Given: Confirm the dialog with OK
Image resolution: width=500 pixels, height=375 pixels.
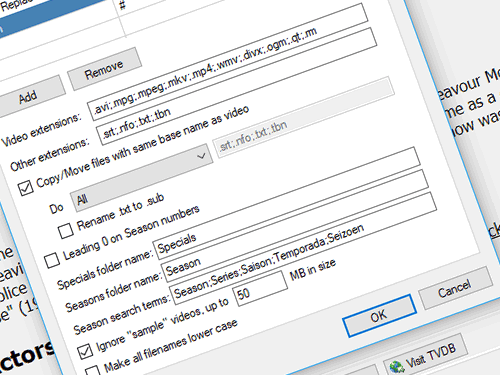Looking at the screenshot, I should coord(379,316).
